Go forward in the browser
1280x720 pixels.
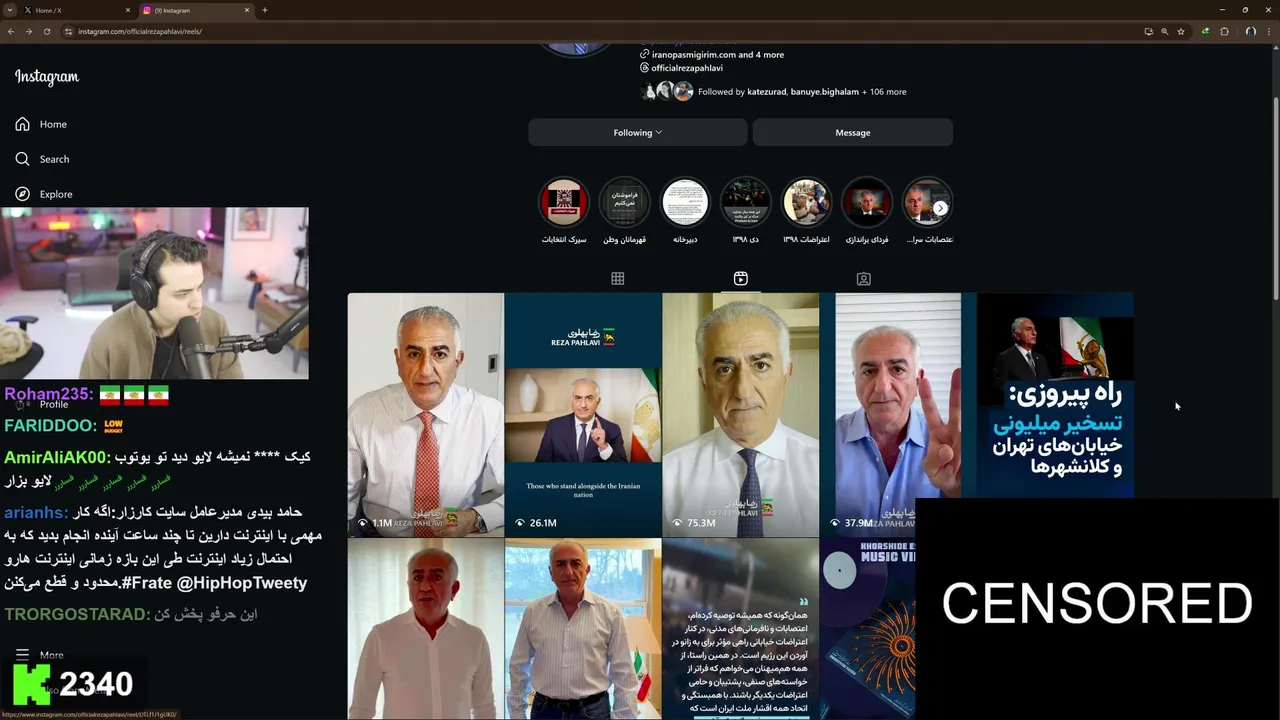click(x=28, y=31)
